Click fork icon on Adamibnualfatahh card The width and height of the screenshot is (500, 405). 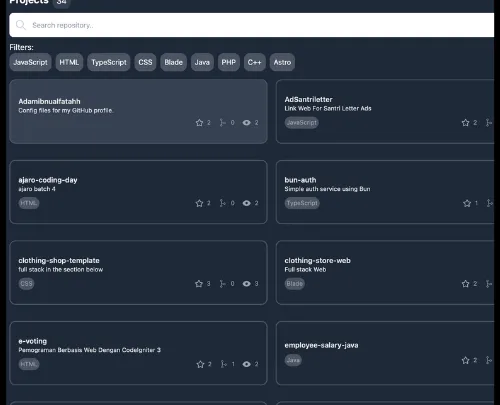[223, 123]
